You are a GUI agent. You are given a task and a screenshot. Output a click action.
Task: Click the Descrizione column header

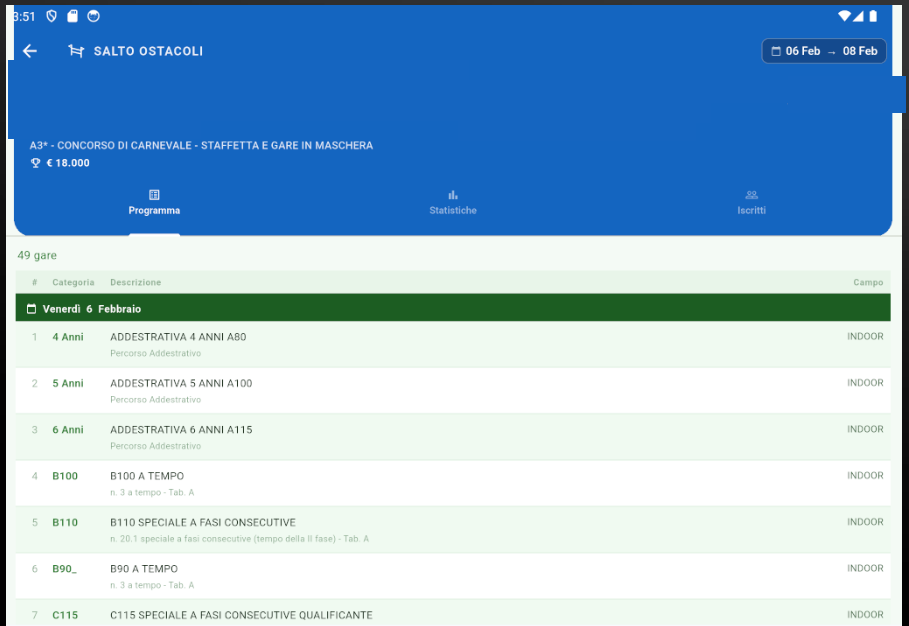point(136,282)
